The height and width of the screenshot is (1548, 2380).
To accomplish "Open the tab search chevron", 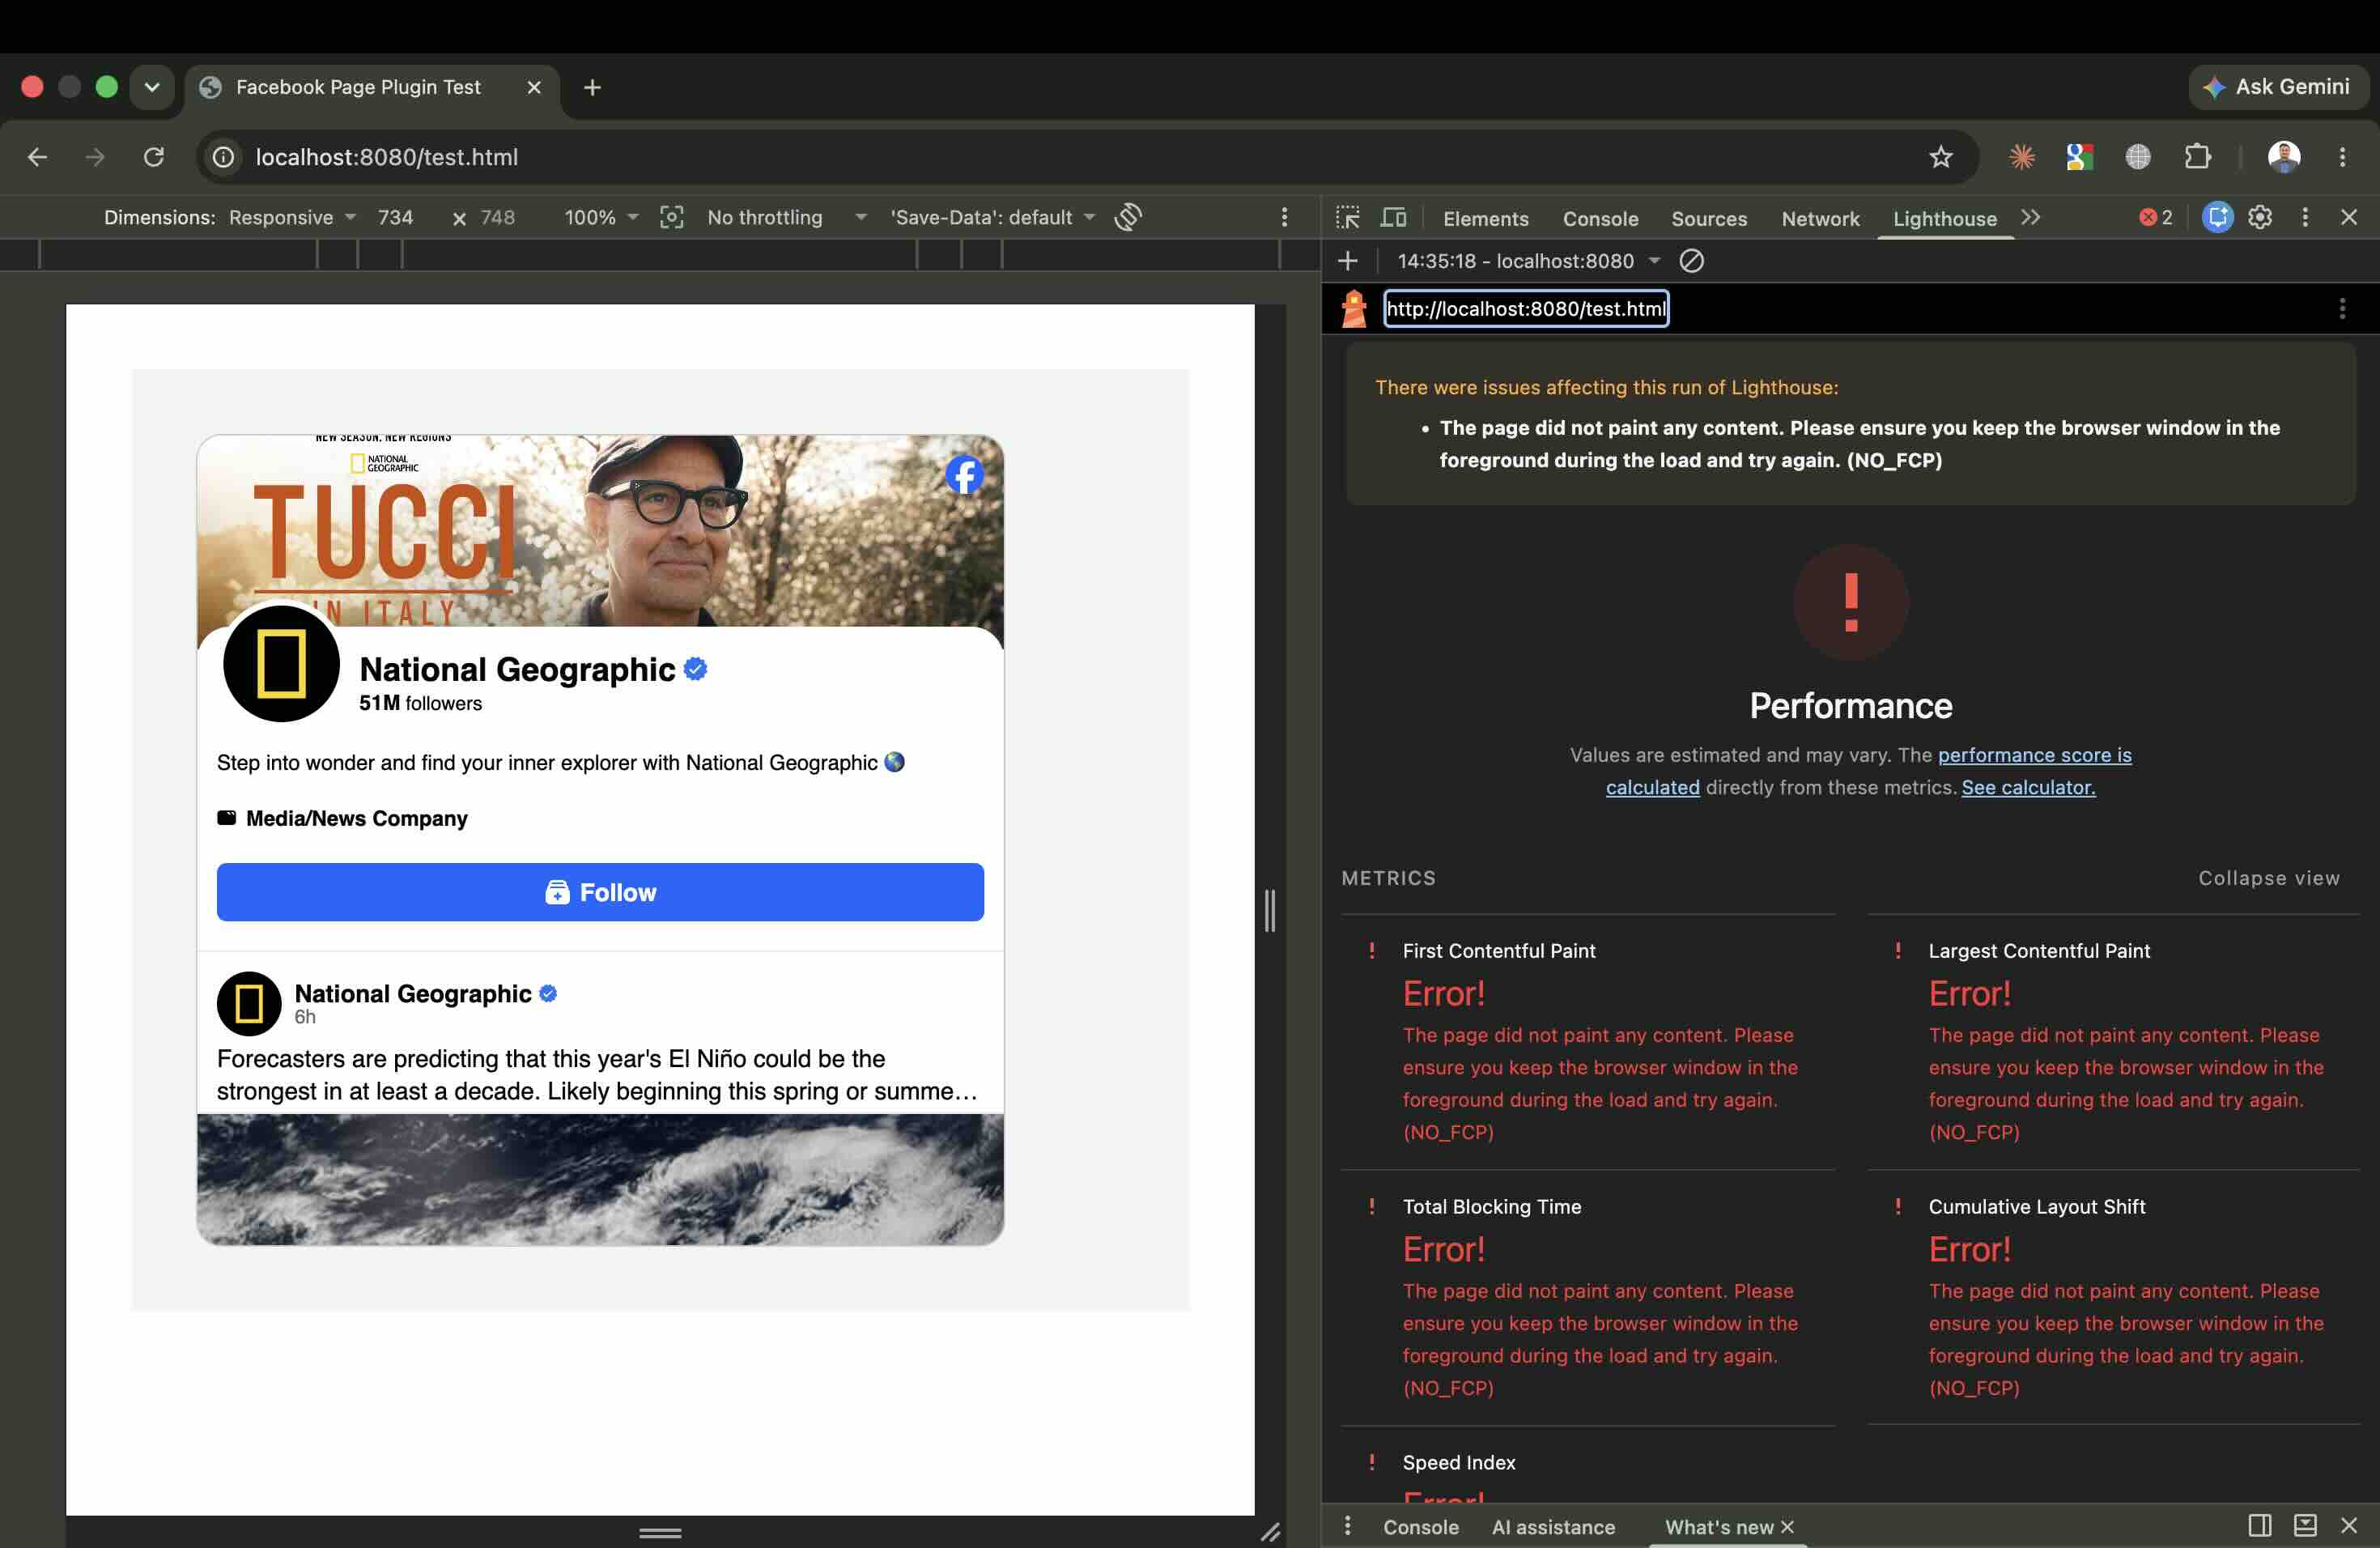I will 152,87.
